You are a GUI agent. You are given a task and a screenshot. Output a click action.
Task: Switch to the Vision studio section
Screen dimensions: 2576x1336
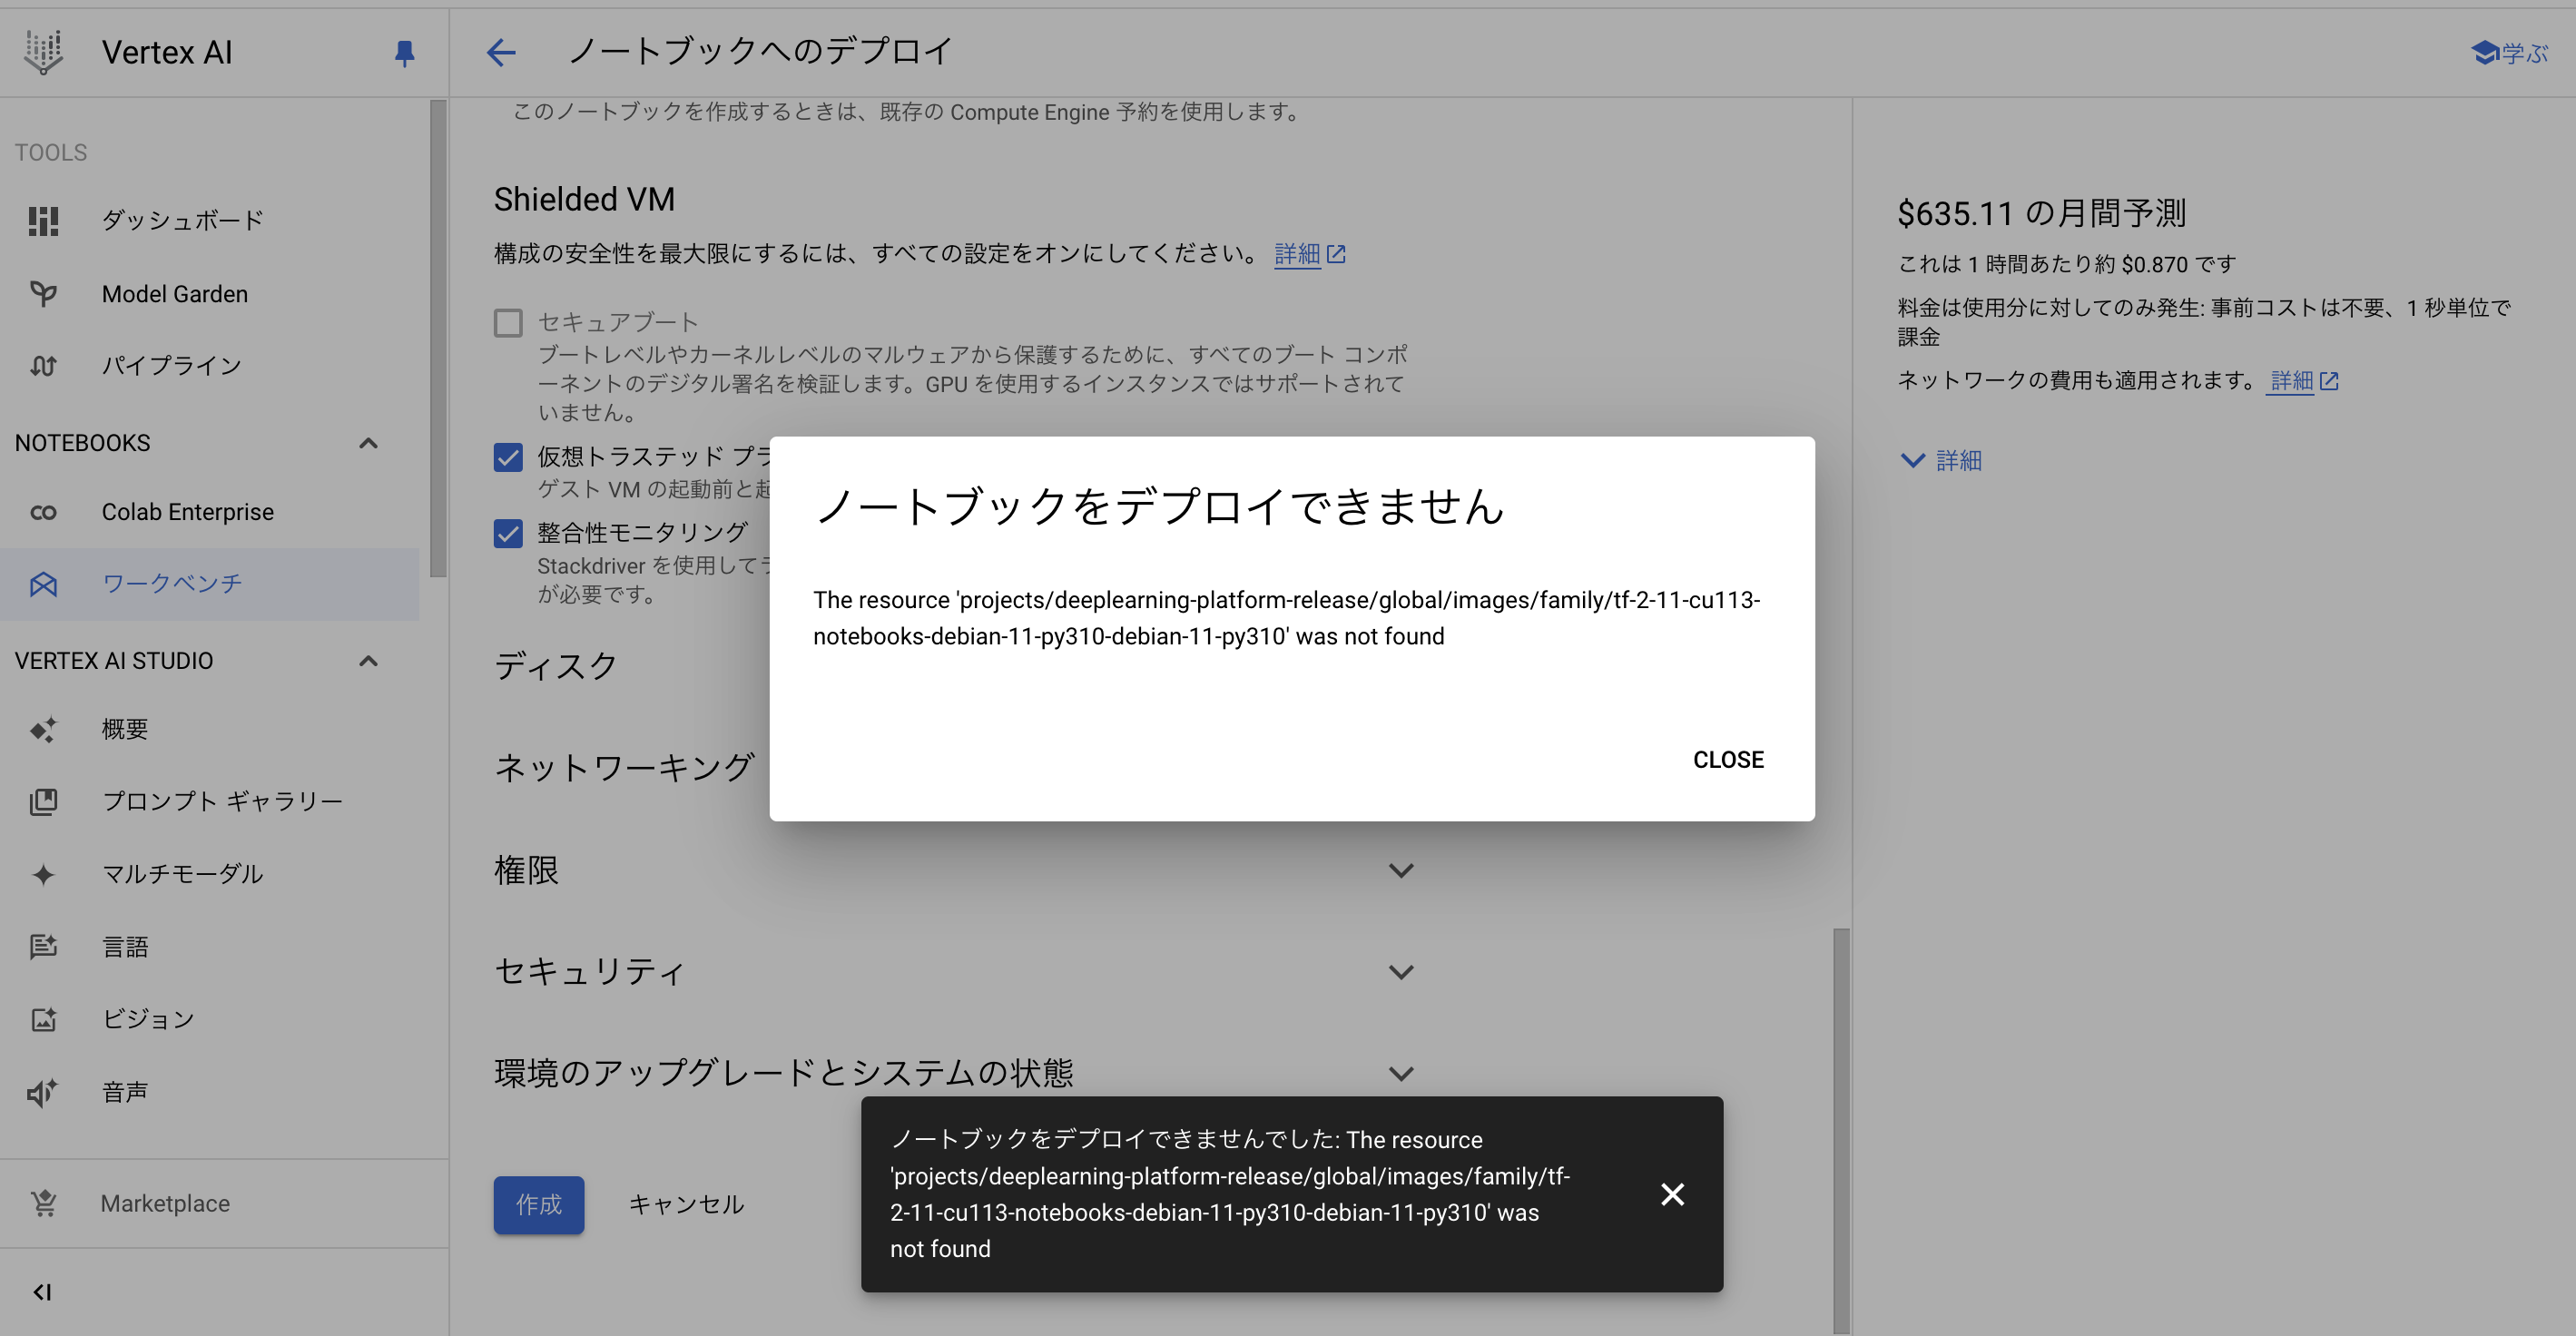(x=148, y=1018)
